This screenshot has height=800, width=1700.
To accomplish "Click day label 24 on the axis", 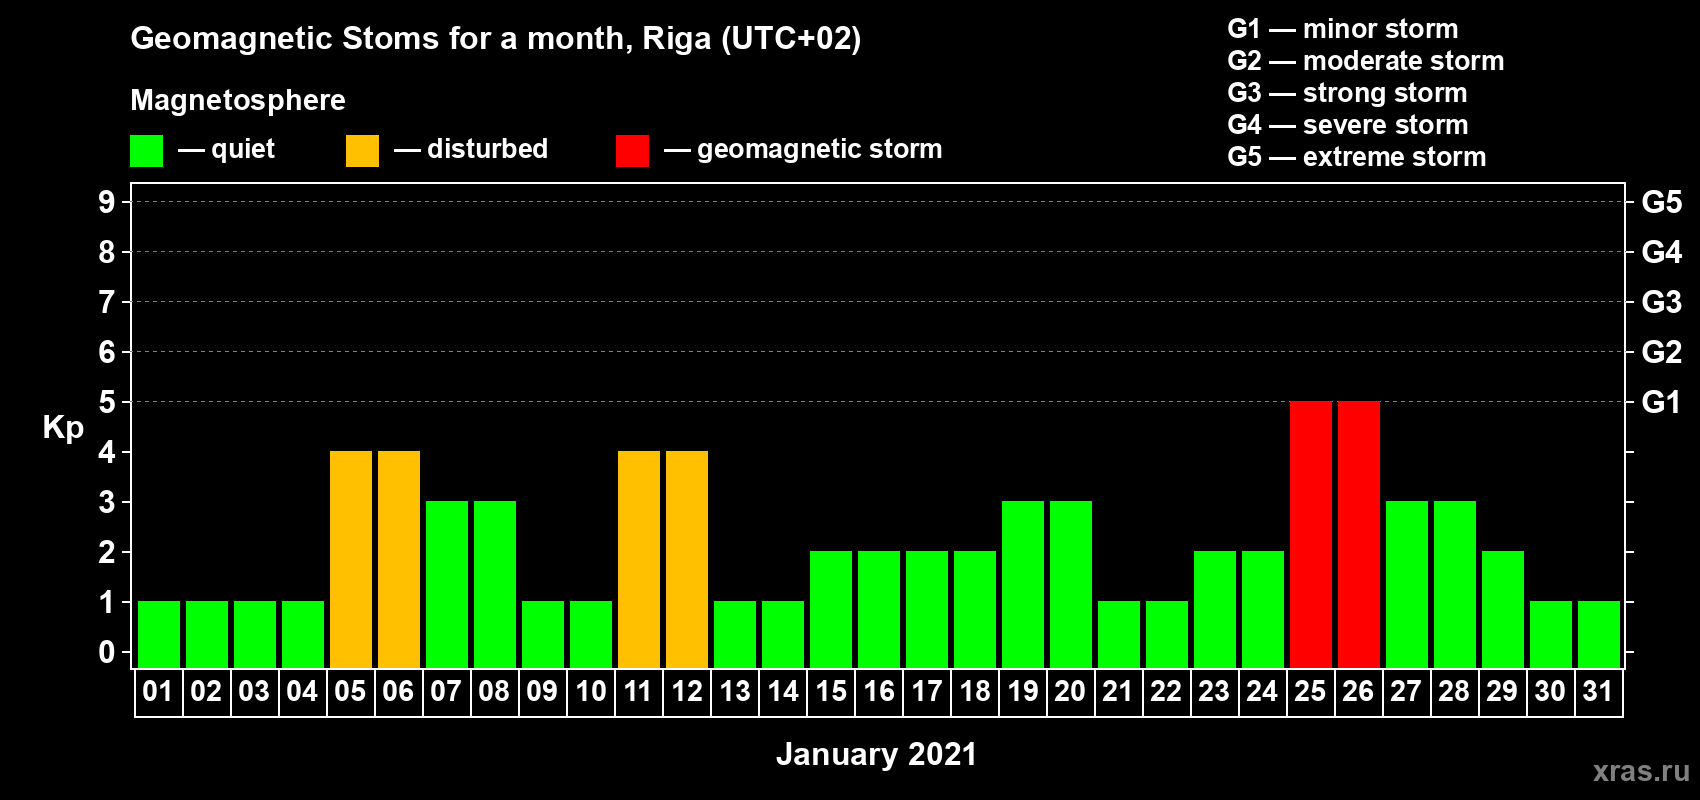I will (1262, 691).
